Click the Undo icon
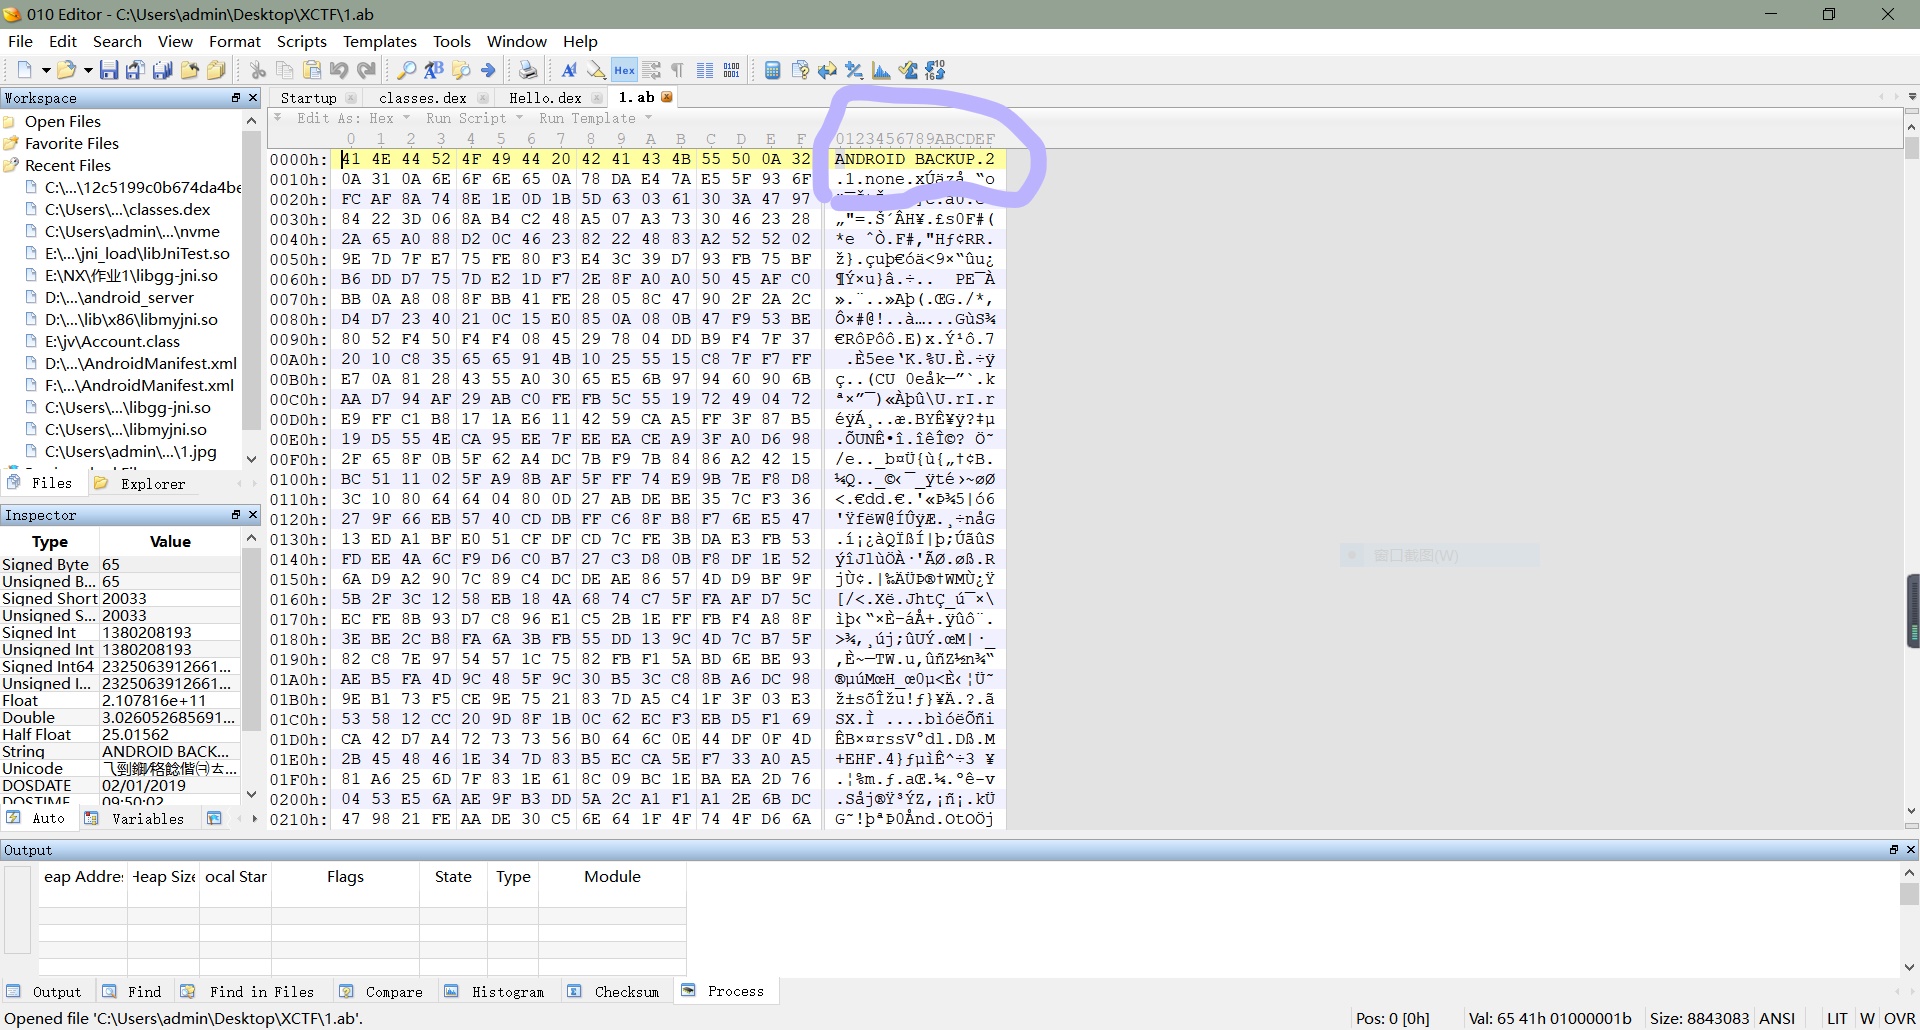 (339, 70)
